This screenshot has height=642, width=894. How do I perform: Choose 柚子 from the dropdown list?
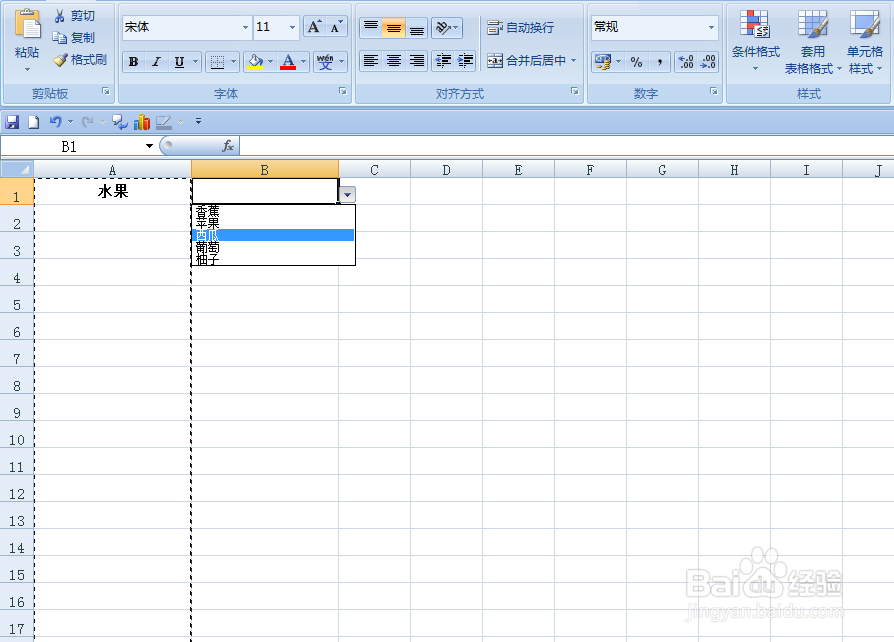click(273, 259)
